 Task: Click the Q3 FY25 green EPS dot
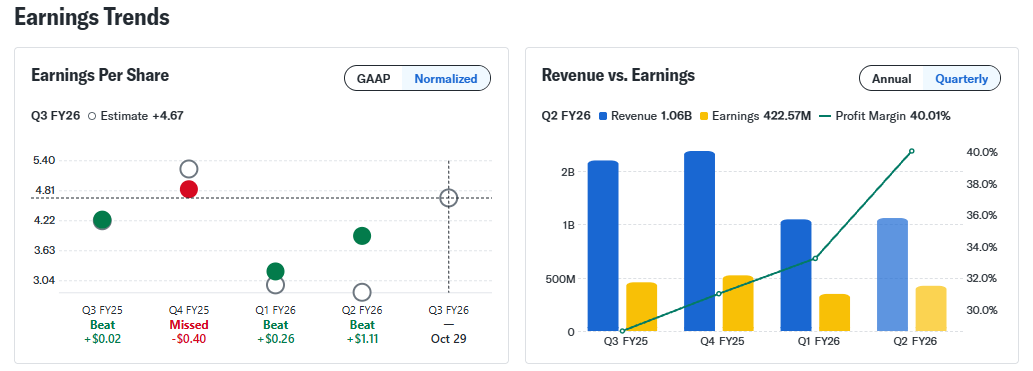pyautogui.click(x=102, y=220)
